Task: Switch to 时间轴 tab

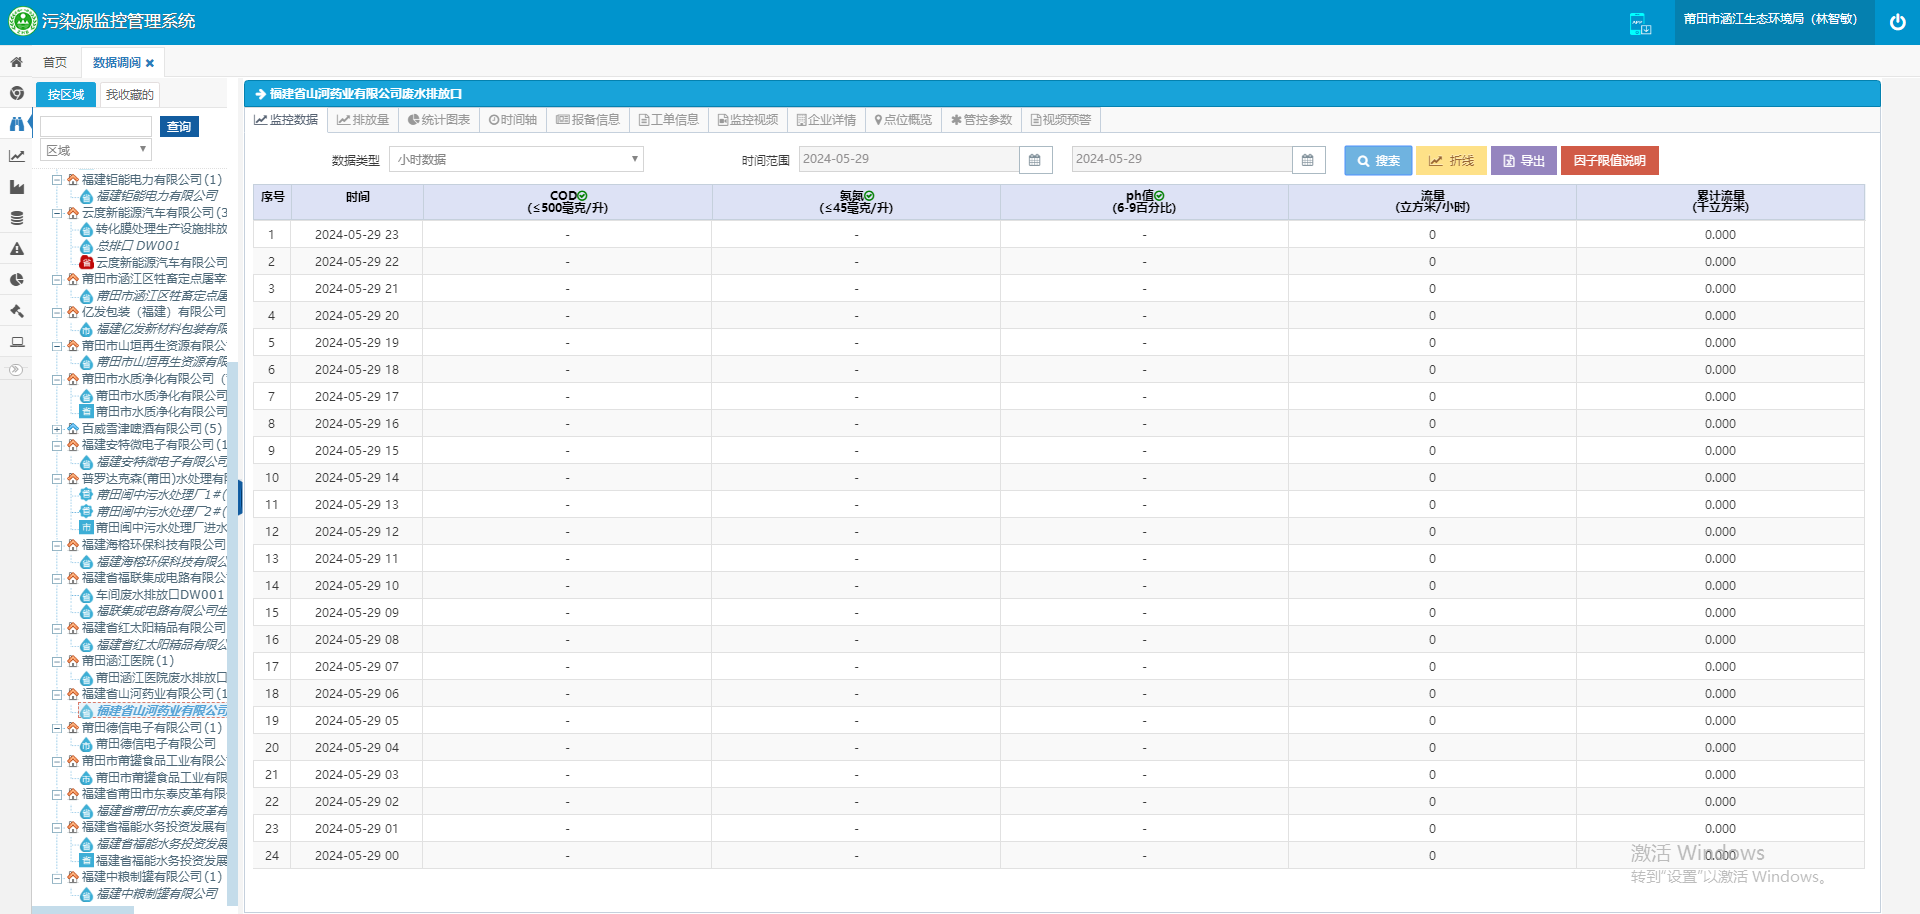Action: (513, 120)
